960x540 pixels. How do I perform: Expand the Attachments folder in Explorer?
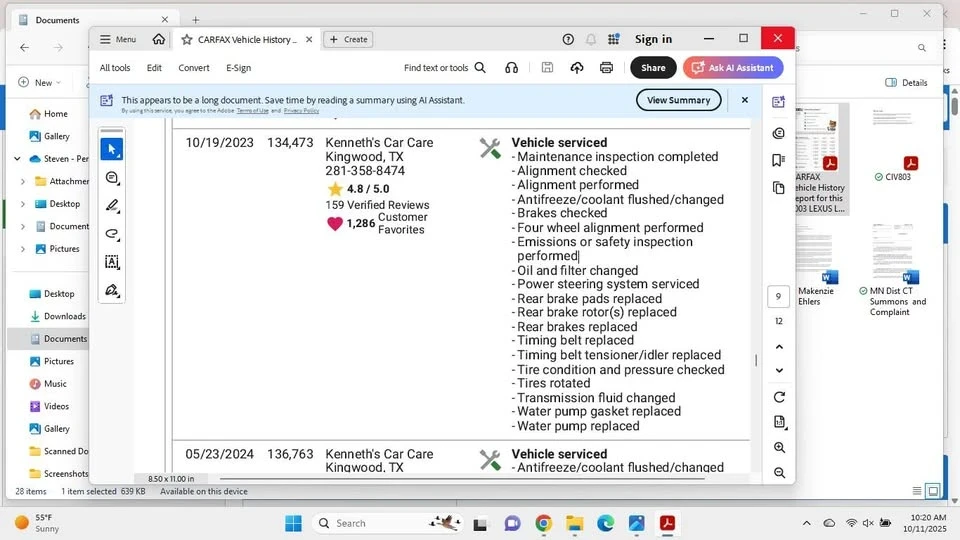click(x=23, y=181)
